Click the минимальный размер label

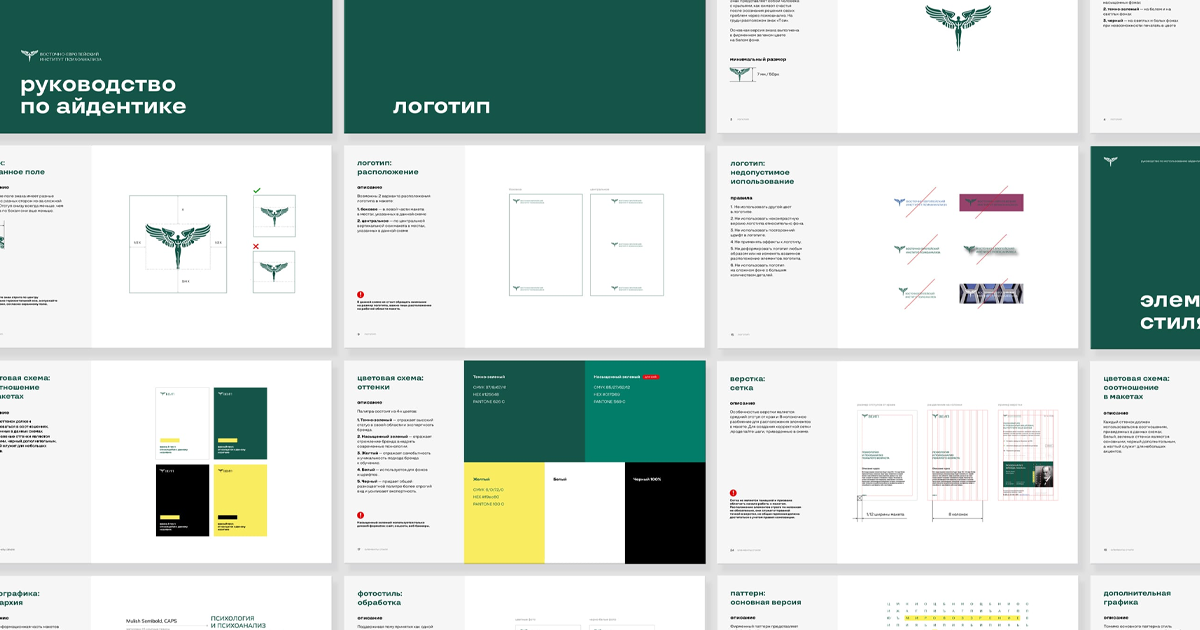tap(758, 59)
